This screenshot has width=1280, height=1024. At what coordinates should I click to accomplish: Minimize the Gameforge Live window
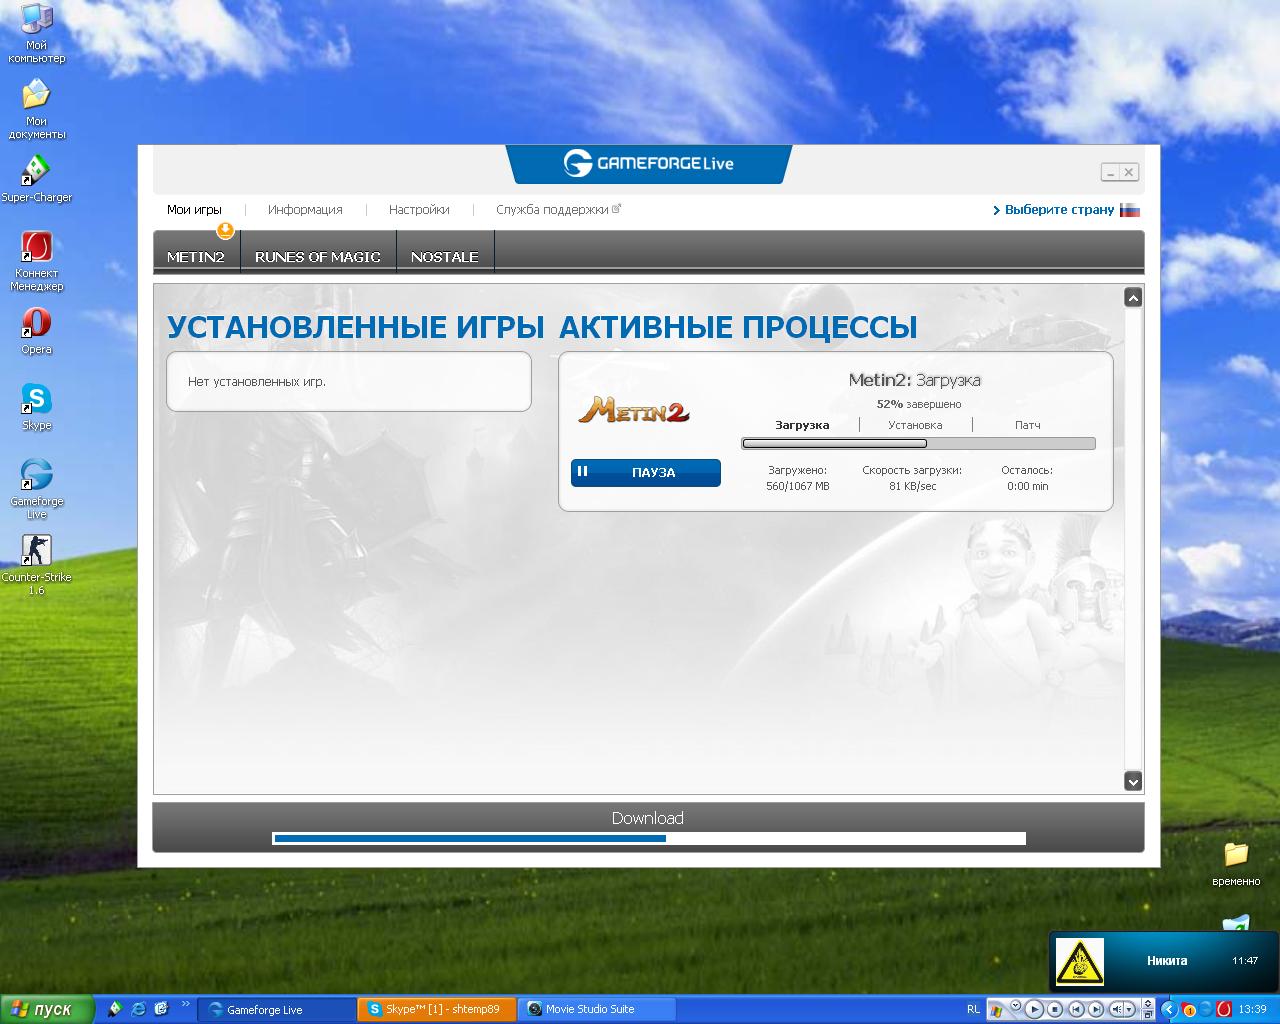(1111, 172)
